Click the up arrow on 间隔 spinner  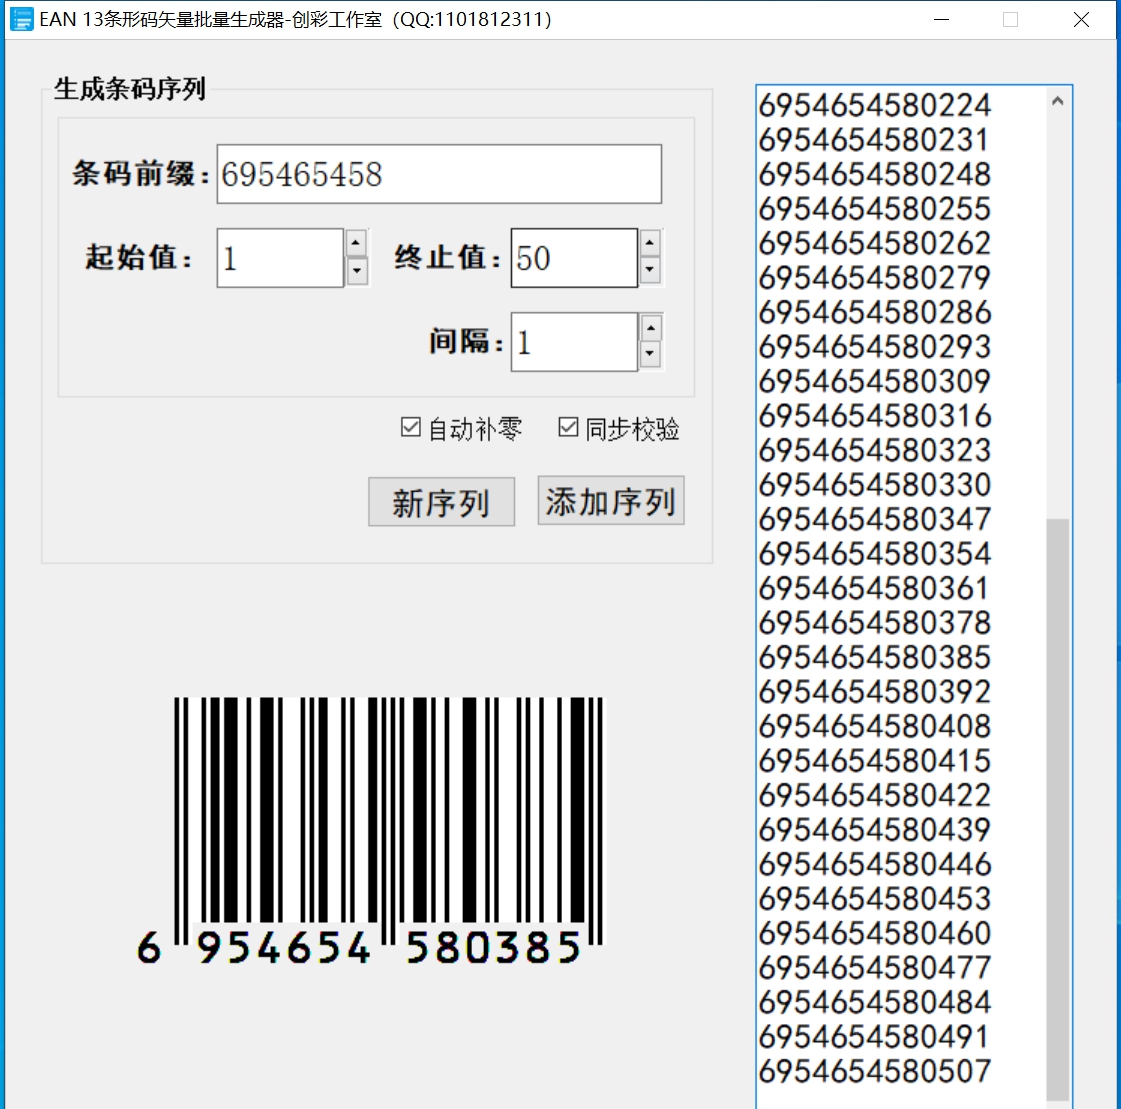click(651, 328)
